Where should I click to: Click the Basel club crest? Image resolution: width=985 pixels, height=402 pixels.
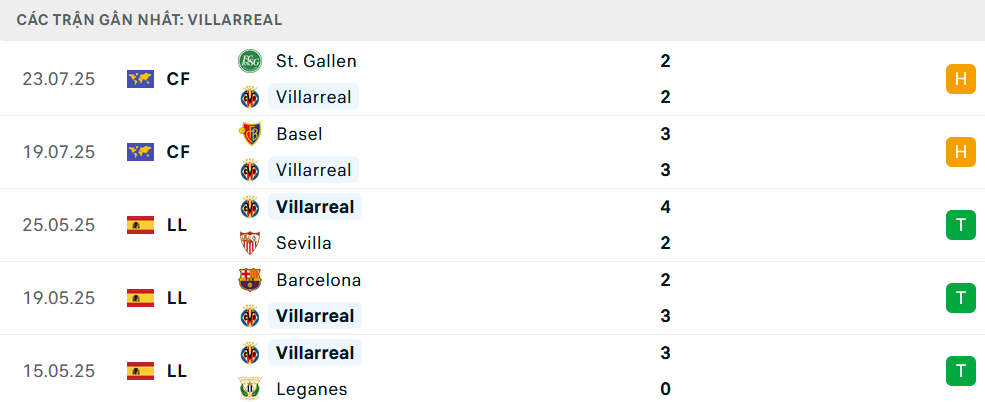[250, 134]
